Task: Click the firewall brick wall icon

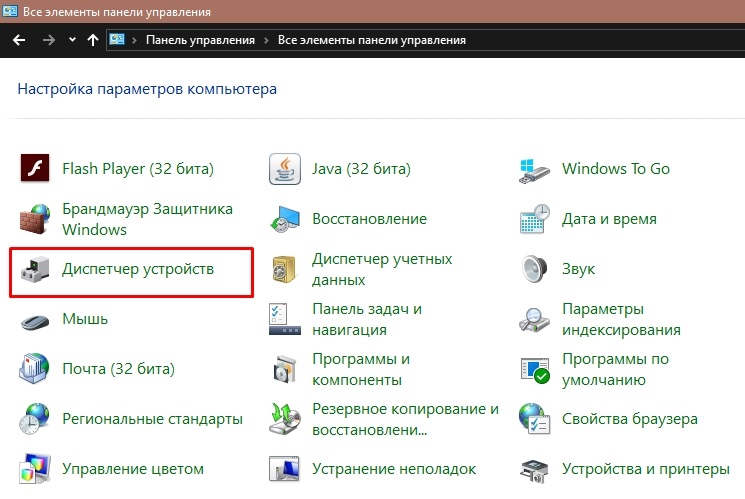Action: coord(35,219)
